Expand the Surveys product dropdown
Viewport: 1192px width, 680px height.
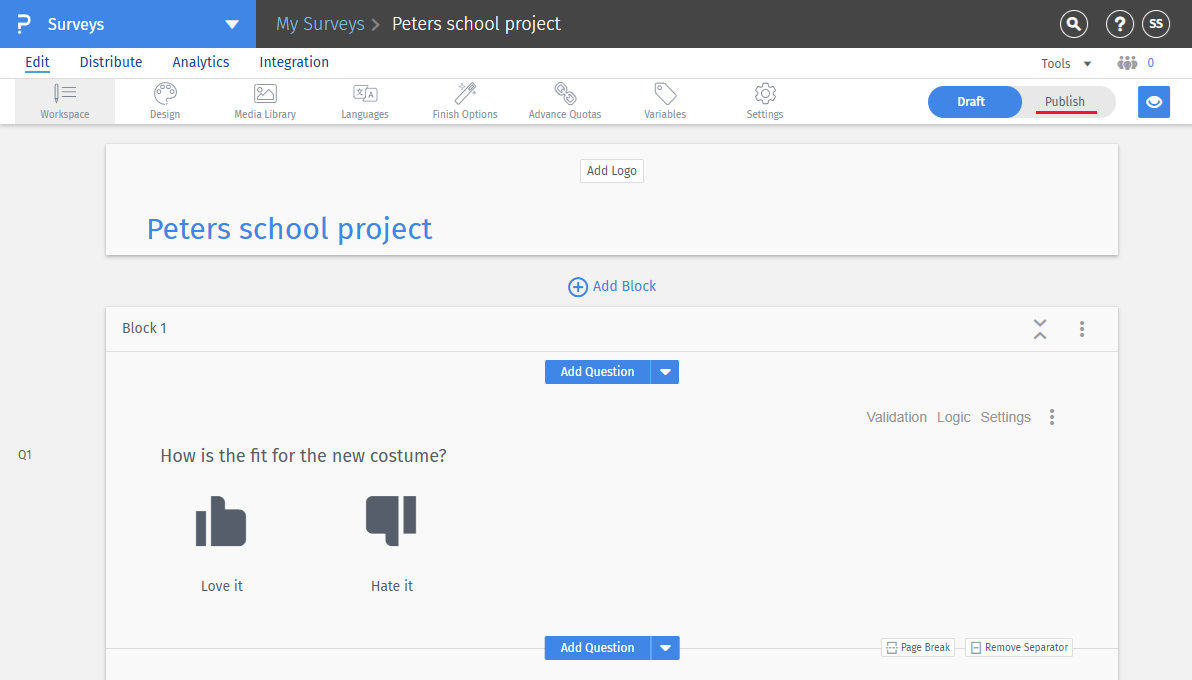pyautogui.click(x=232, y=24)
